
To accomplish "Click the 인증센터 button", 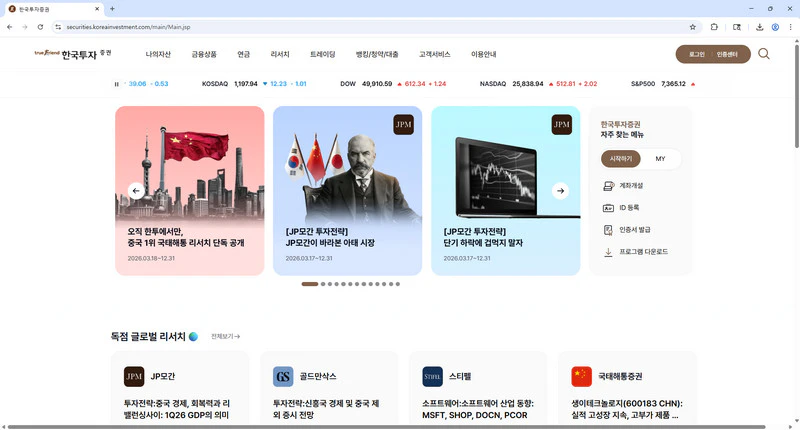I will click(x=727, y=55).
